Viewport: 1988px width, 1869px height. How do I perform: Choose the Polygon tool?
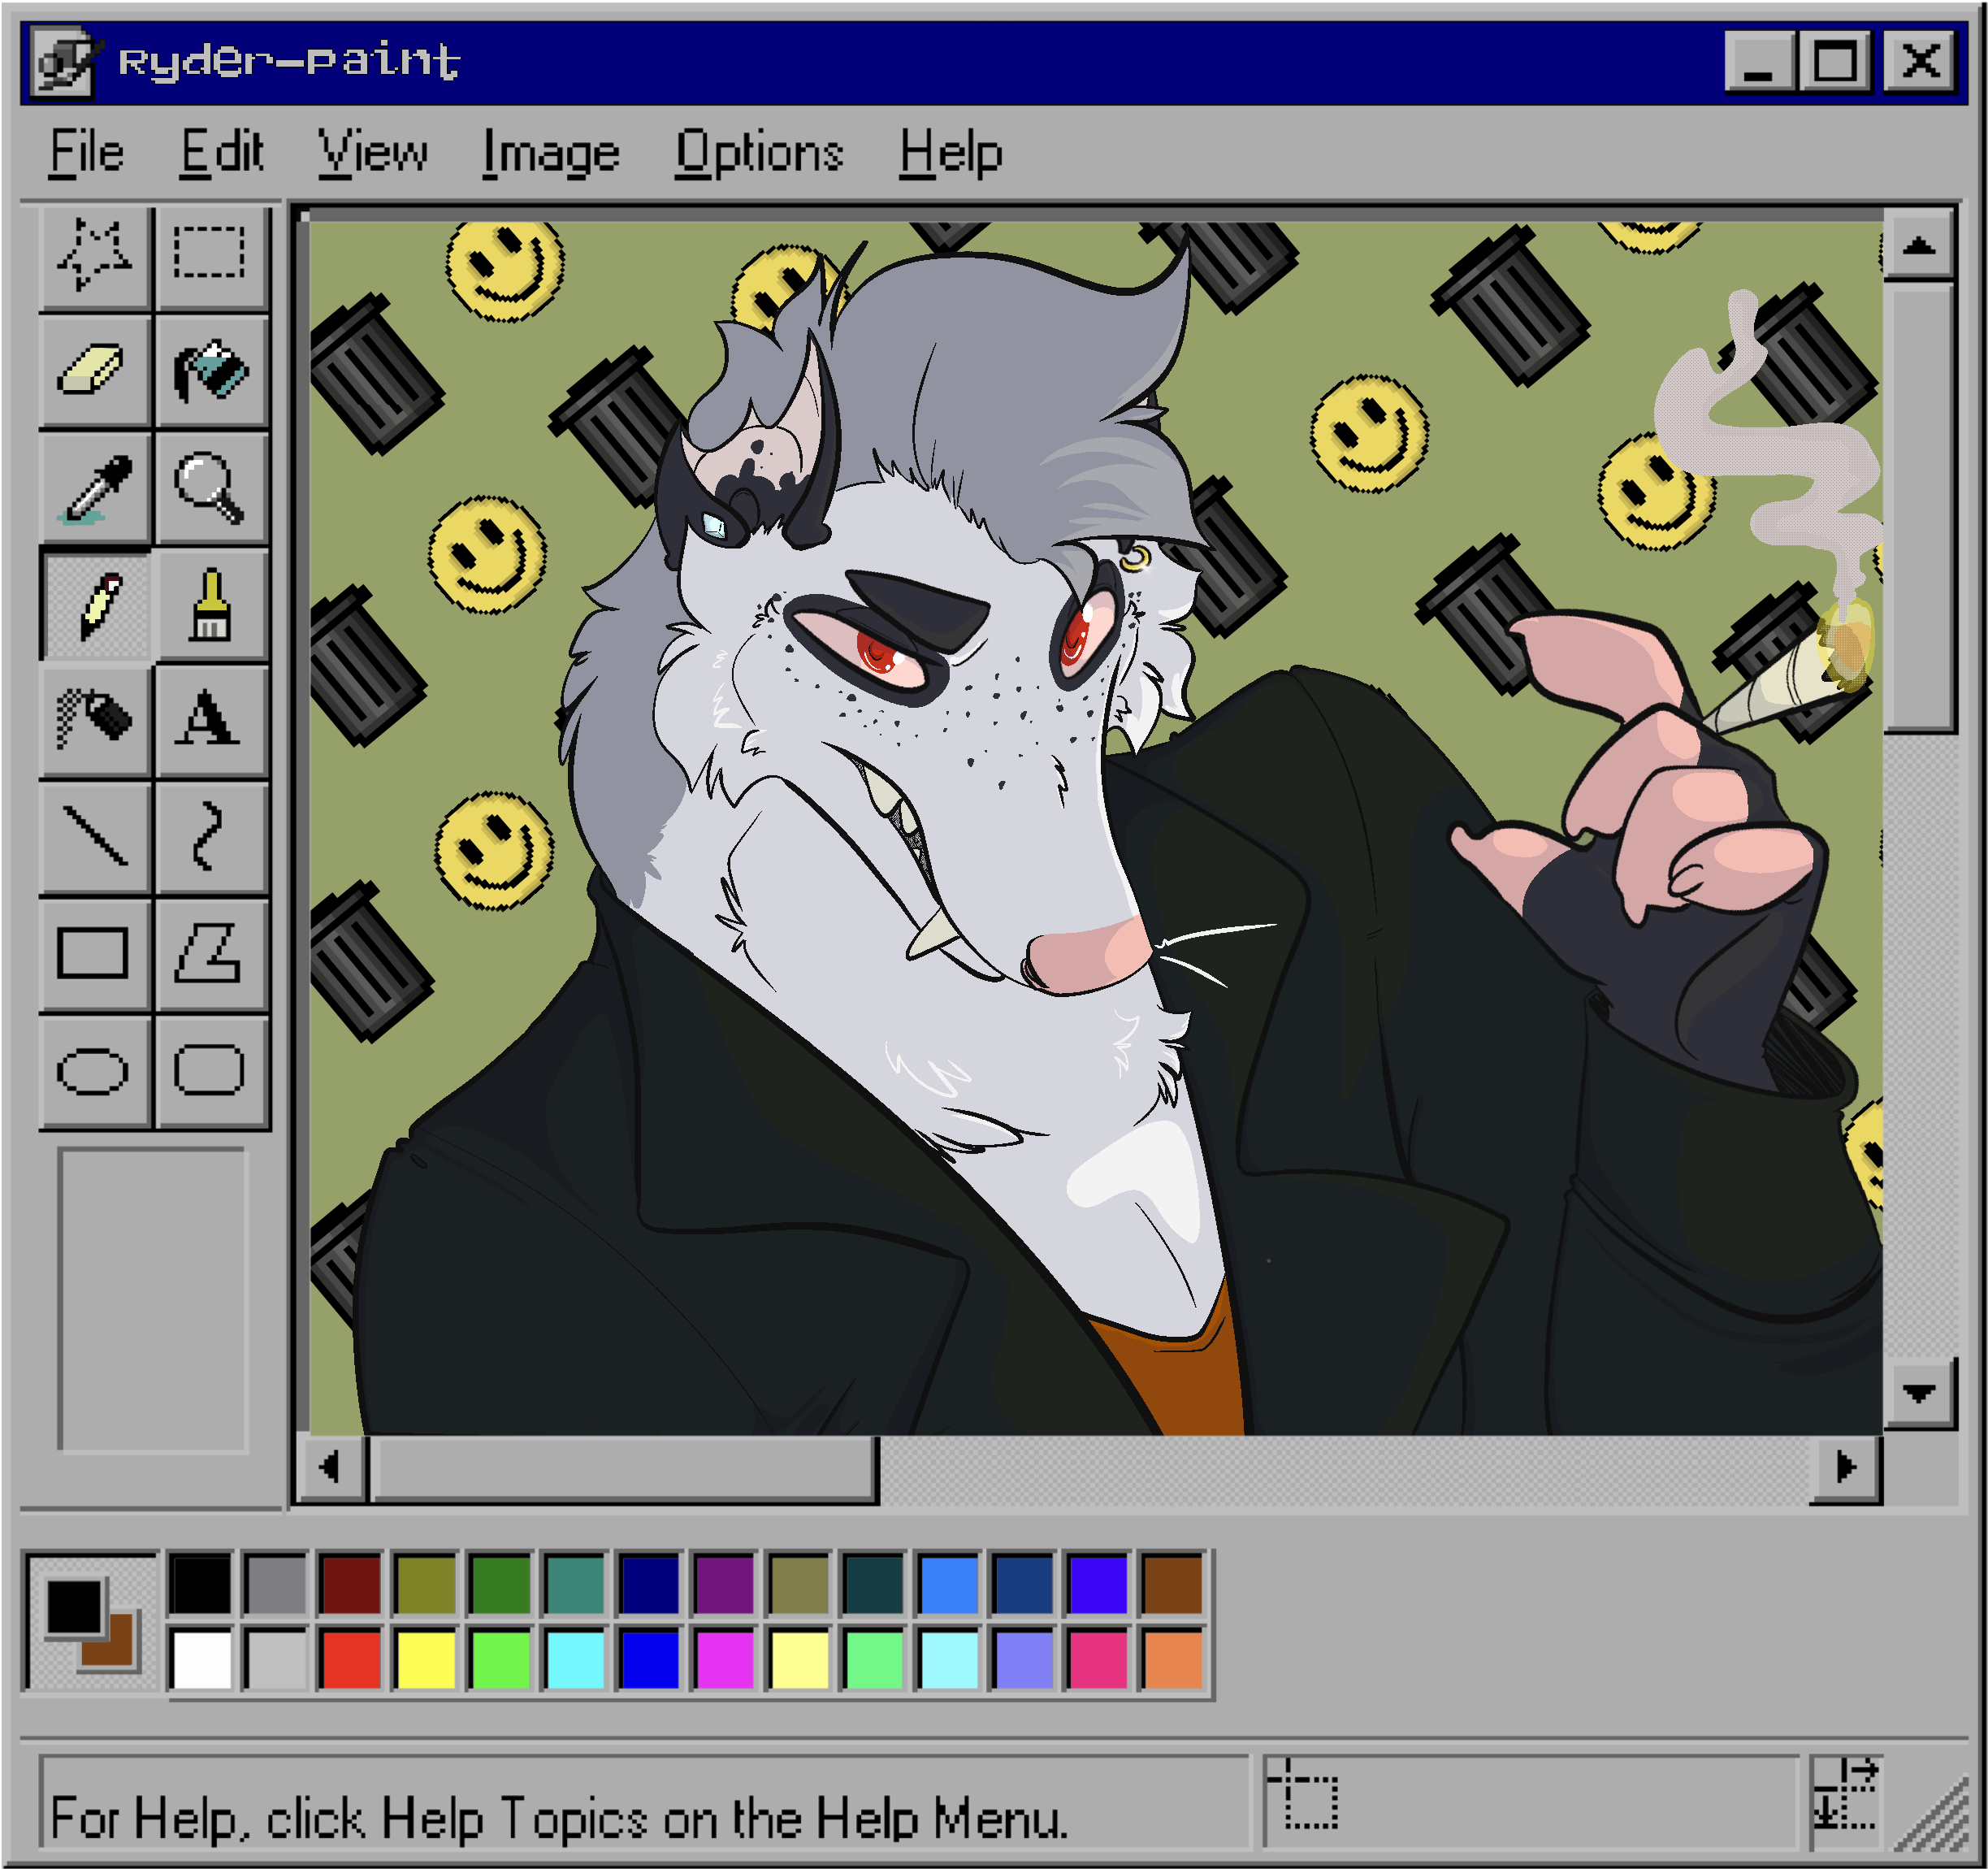click(x=210, y=953)
